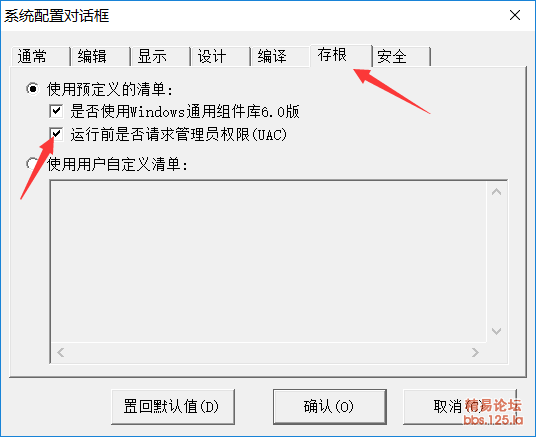Select the 显示 tab
This screenshot has width=536, height=437.
point(161,56)
